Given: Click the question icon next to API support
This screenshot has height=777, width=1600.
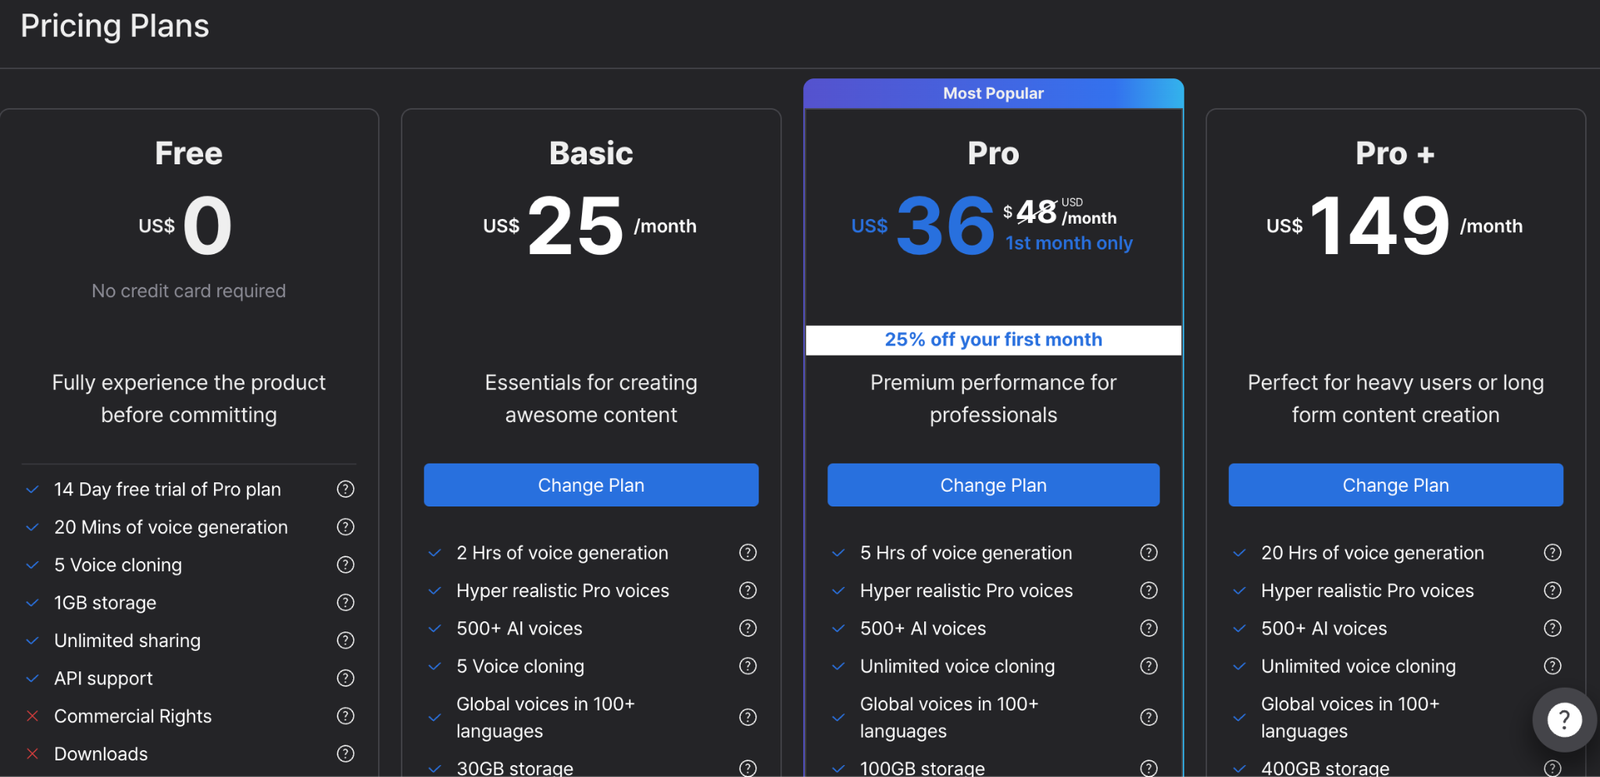Looking at the screenshot, I should (345, 678).
